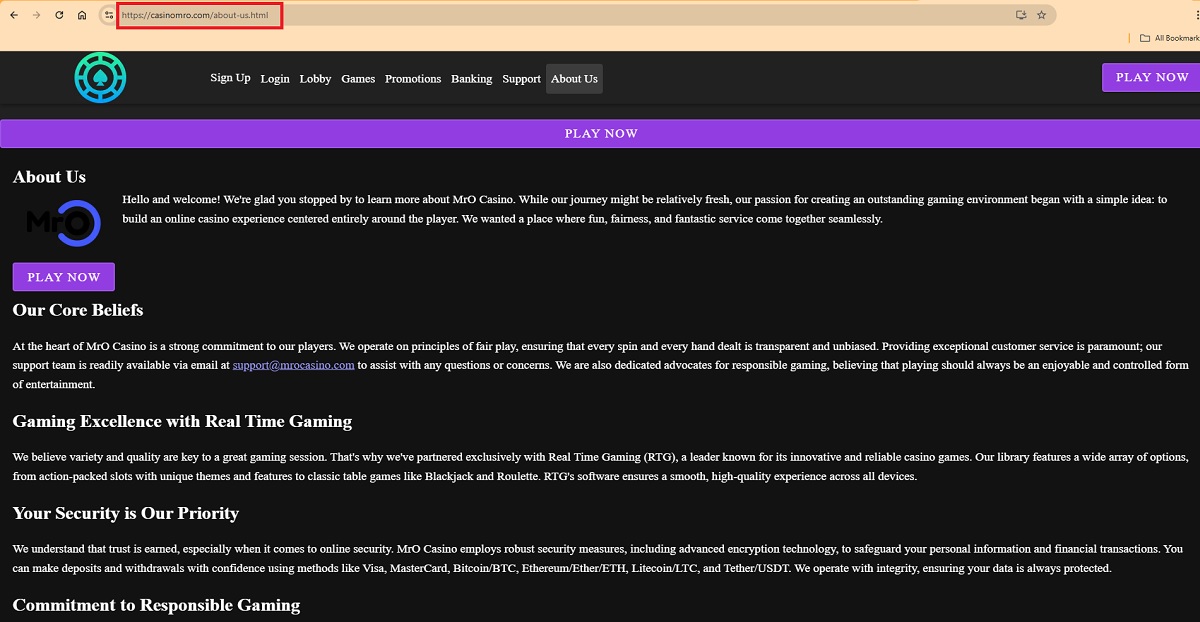This screenshot has height=622, width=1200.
Task: Click the browser back arrow
Action: click(14, 15)
